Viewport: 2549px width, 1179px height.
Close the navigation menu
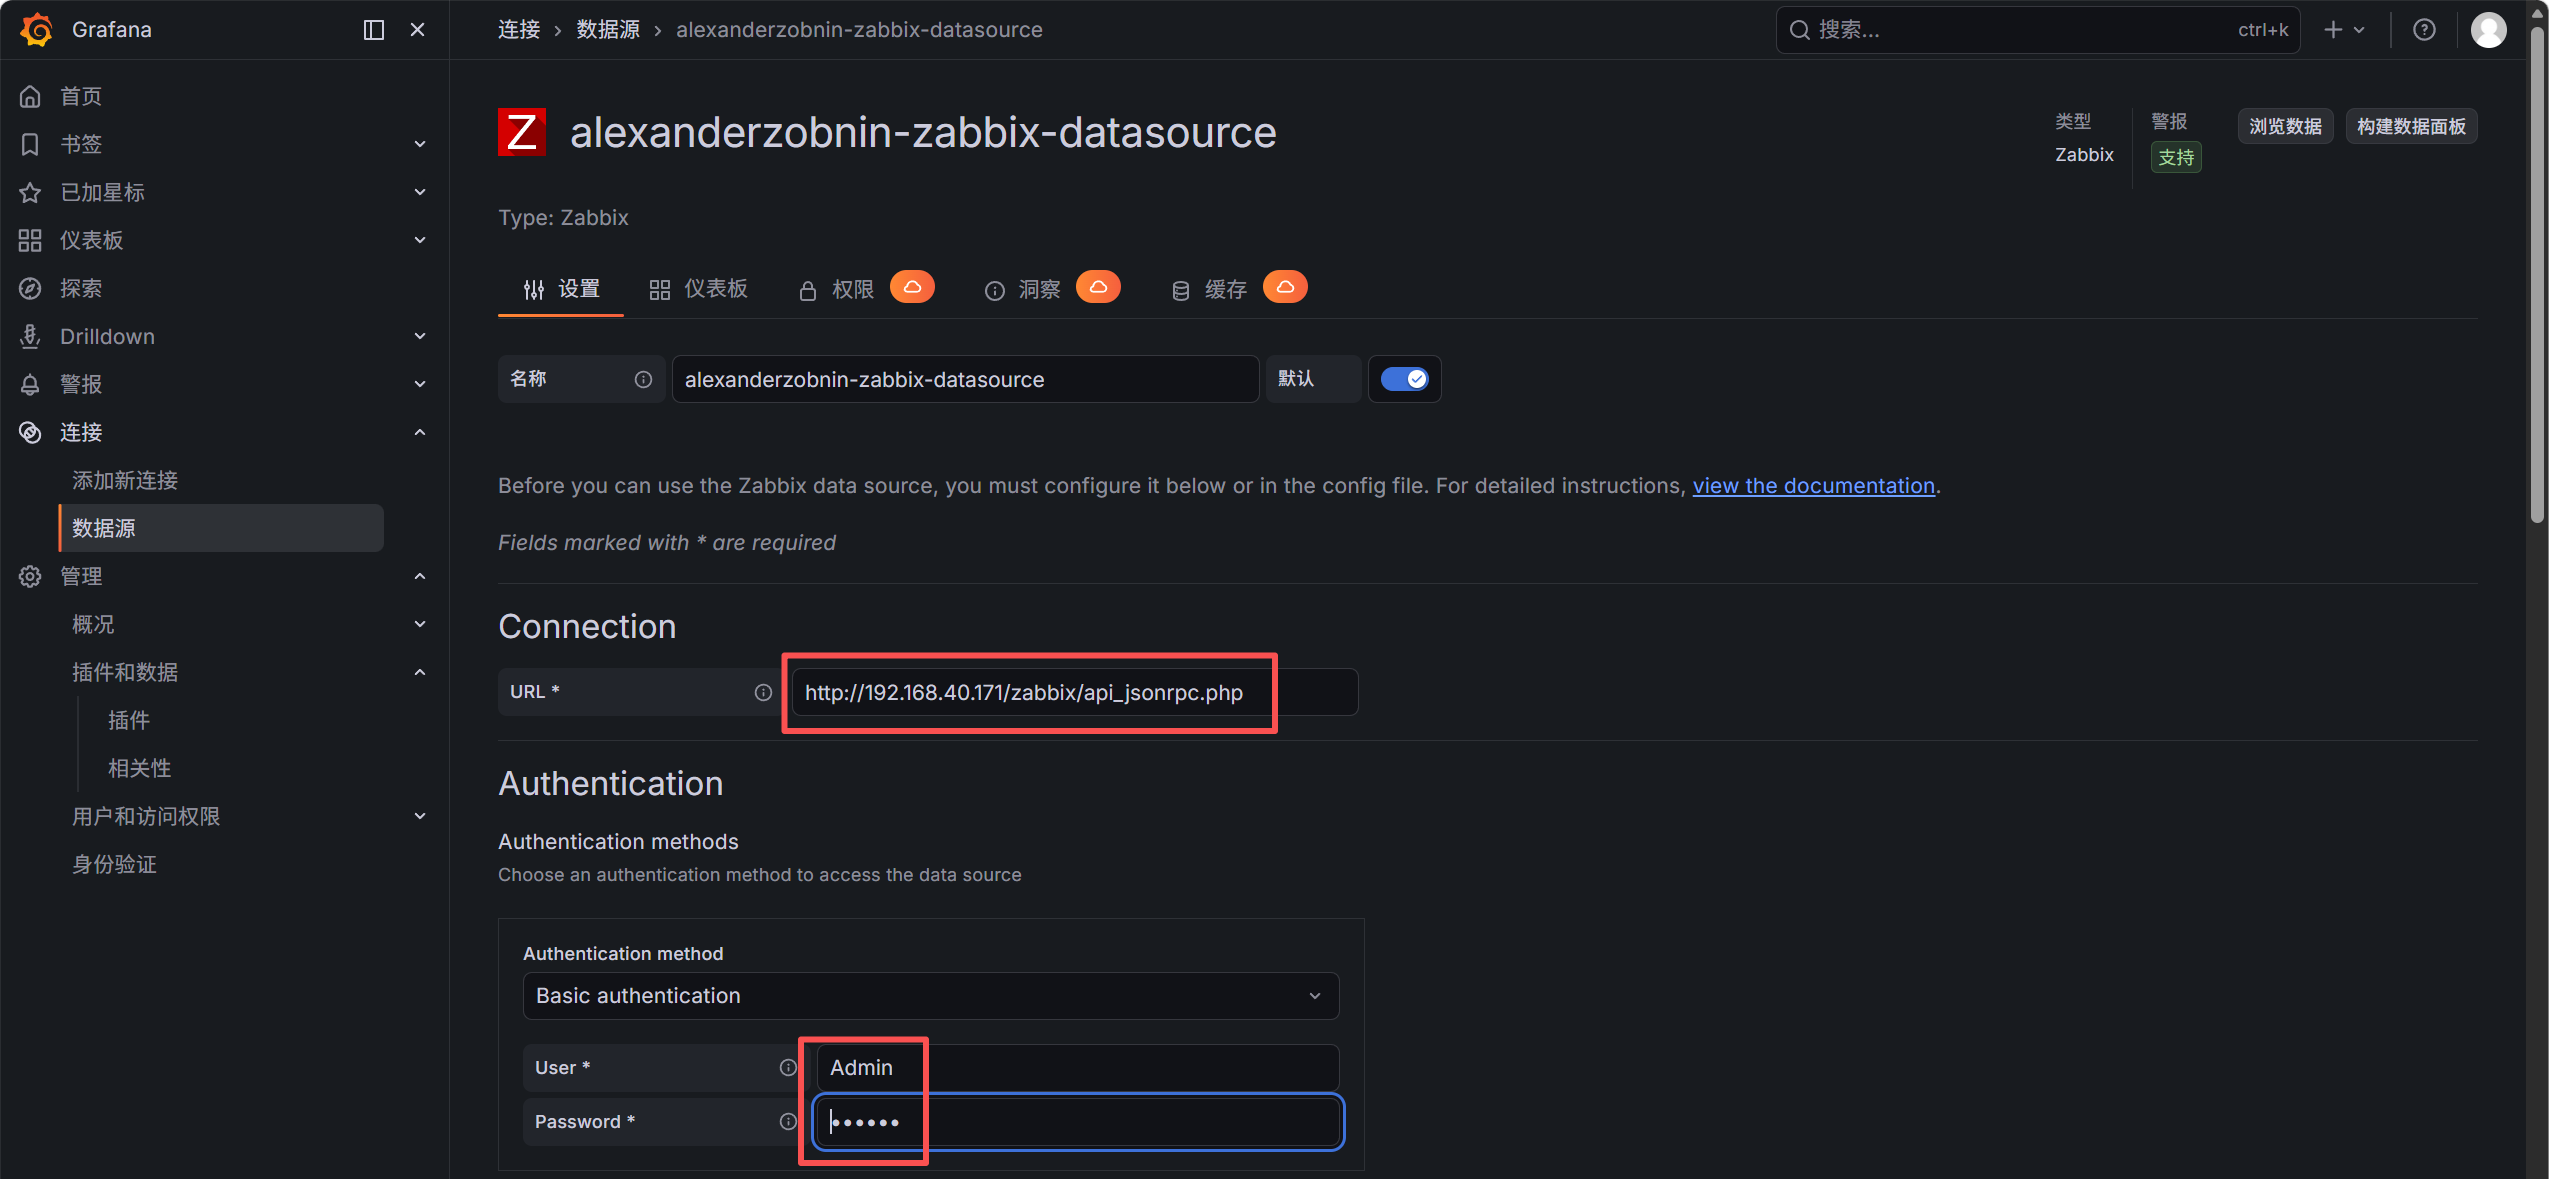point(418,30)
